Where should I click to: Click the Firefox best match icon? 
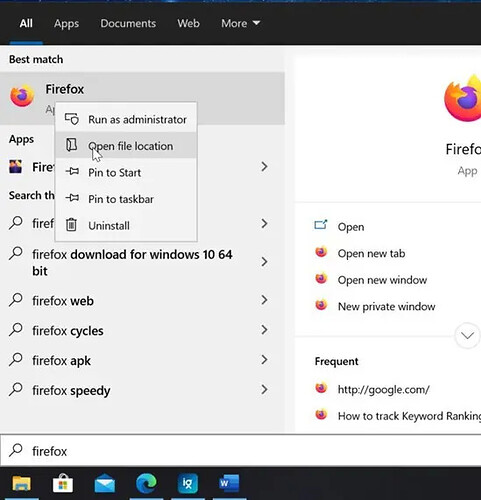22,96
